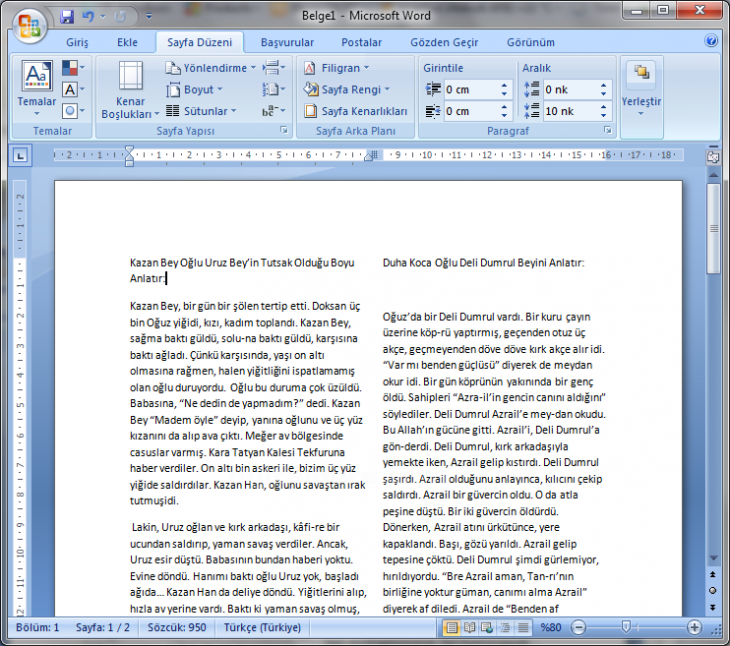This screenshot has height=646, width=730.
Task: Click zoom out minus button
Action: coord(578,627)
